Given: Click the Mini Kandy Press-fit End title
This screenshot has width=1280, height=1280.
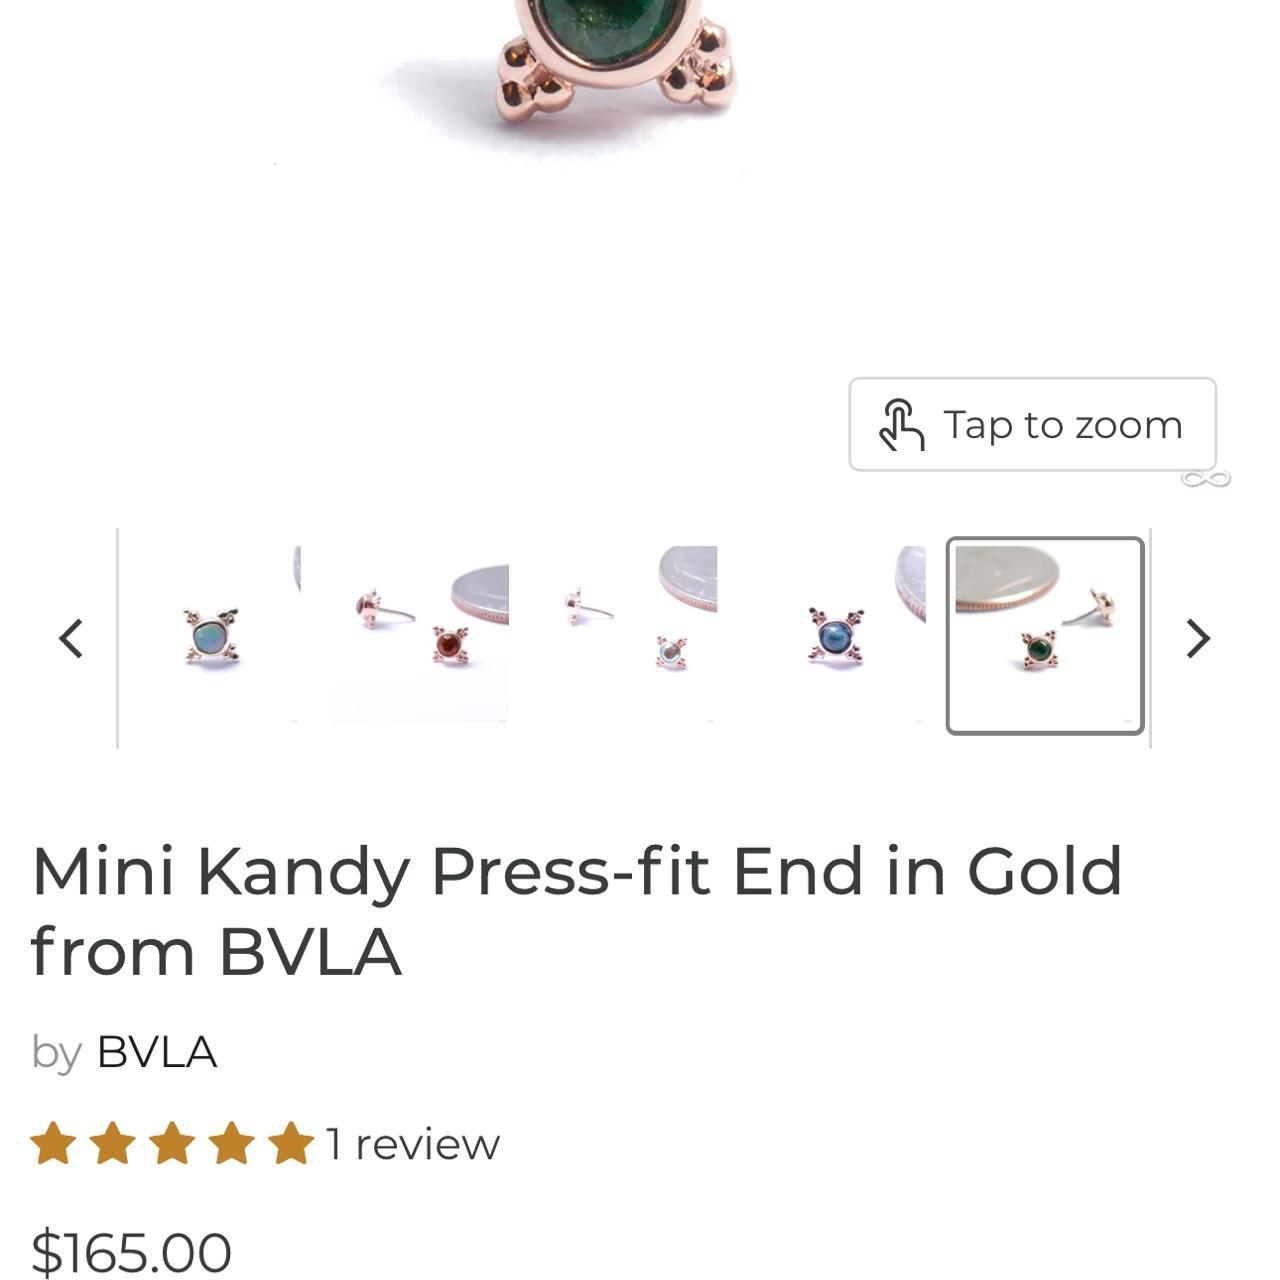Looking at the screenshot, I should [x=577, y=910].
